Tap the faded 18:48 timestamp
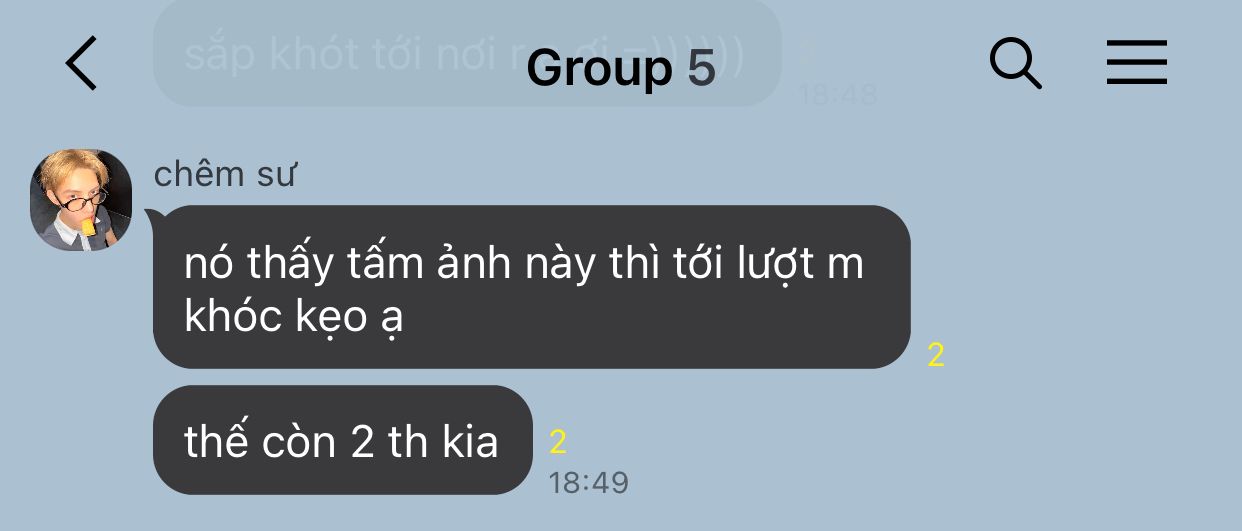1242x531 pixels. coord(838,95)
